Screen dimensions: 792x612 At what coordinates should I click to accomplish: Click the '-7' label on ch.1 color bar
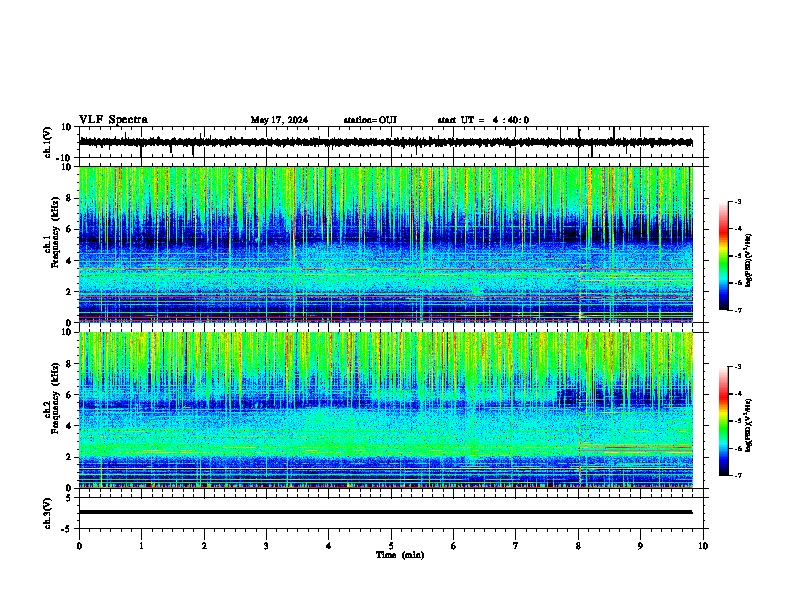point(738,310)
